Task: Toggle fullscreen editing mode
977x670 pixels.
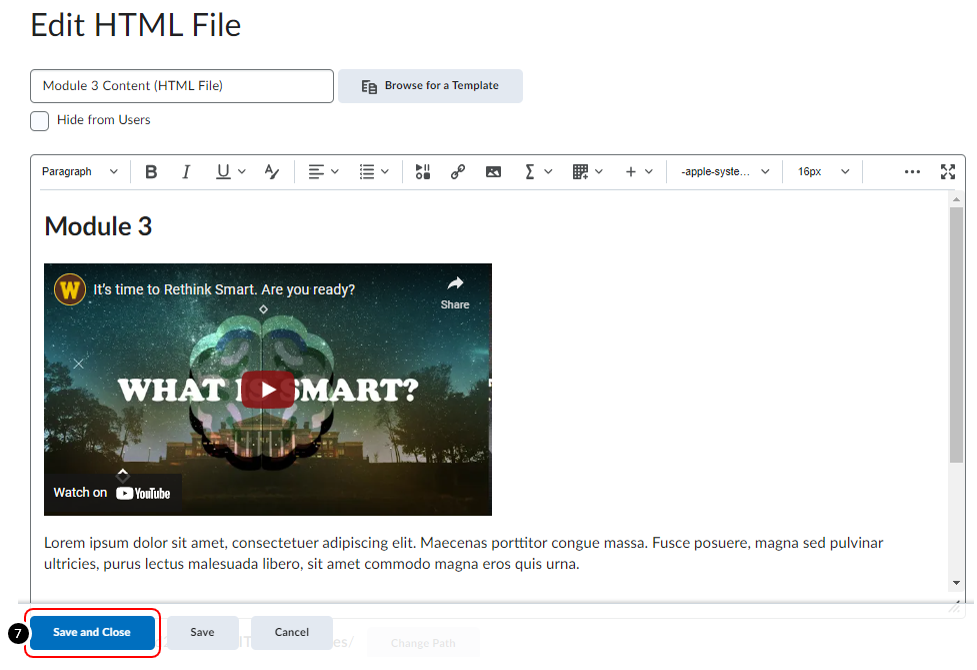Action: (948, 171)
